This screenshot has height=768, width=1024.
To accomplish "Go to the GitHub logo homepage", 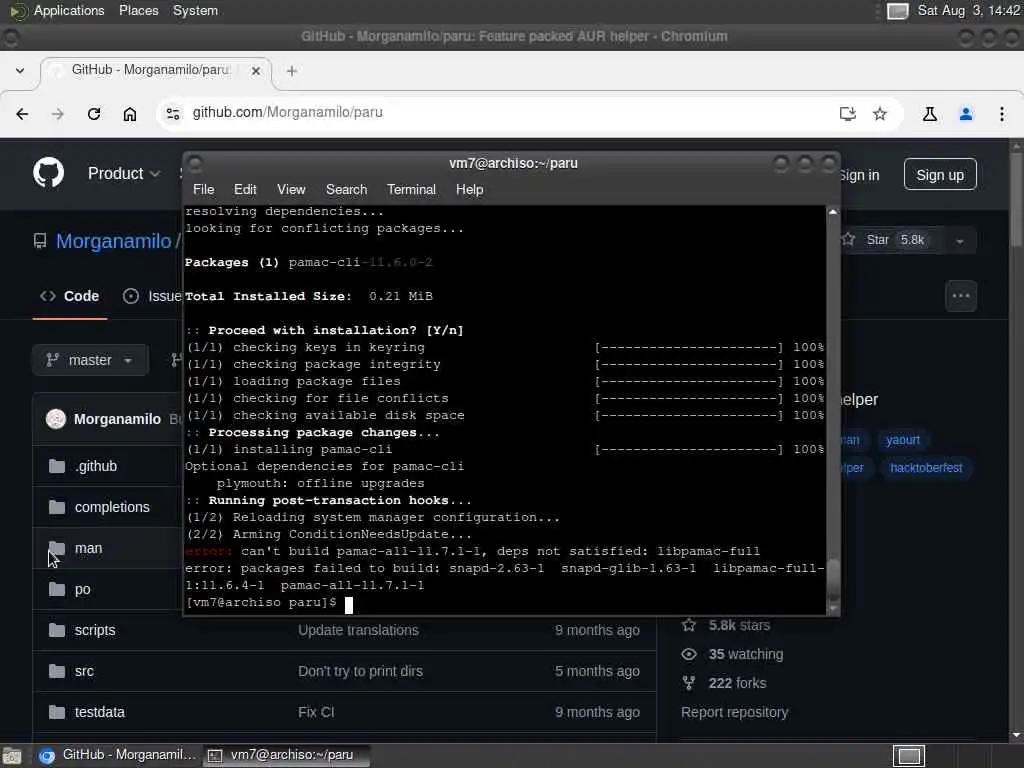I will point(48,173).
